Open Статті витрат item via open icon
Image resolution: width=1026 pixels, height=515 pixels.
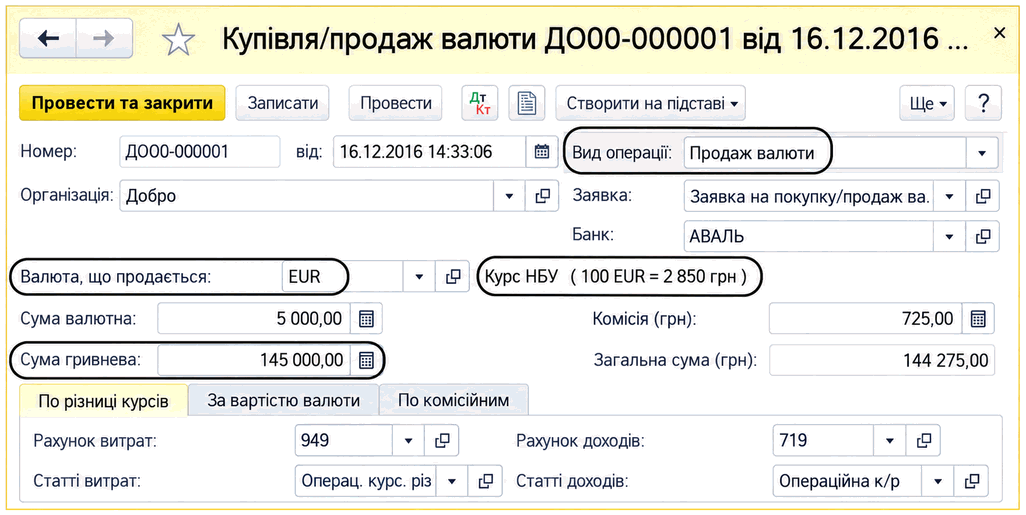click(x=485, y=481)
